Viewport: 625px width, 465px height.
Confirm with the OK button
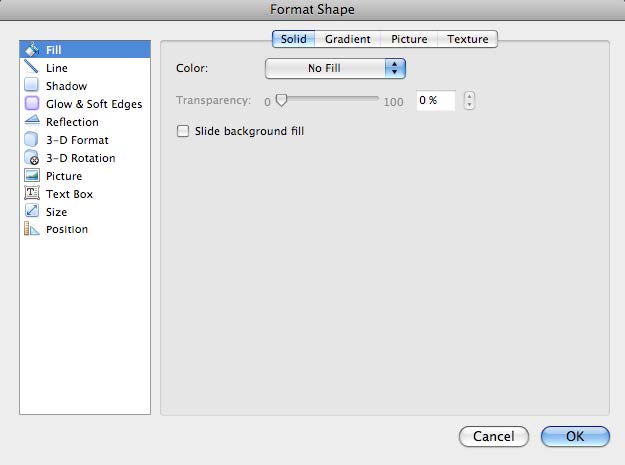click(575, 436)
